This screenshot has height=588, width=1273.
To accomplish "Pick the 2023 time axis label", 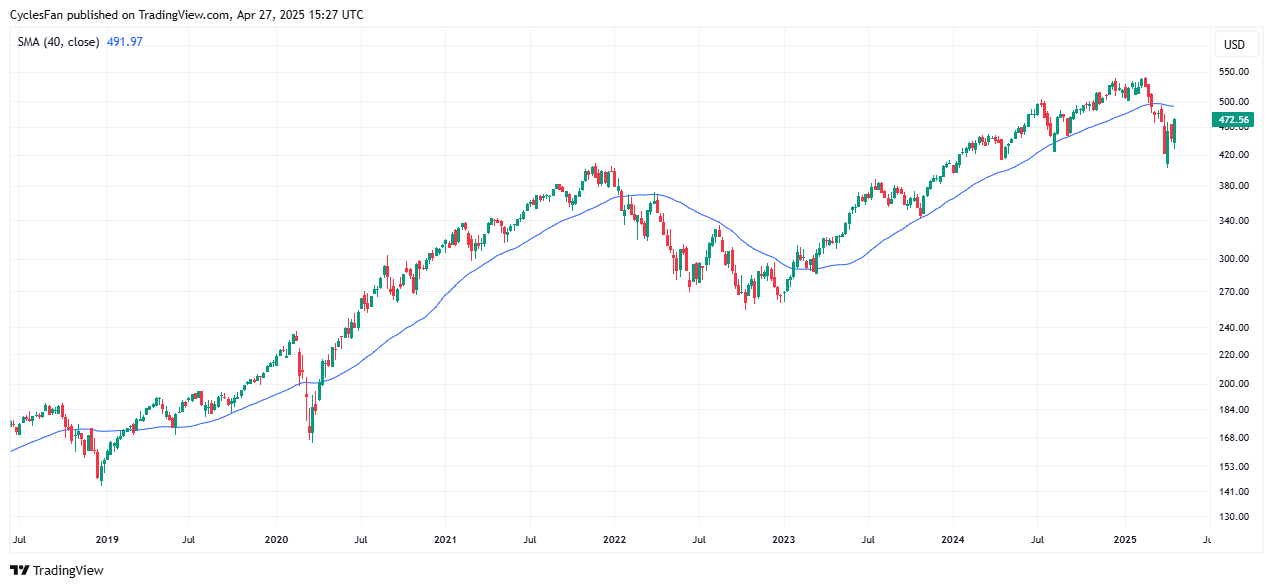I will coord(784,540).
